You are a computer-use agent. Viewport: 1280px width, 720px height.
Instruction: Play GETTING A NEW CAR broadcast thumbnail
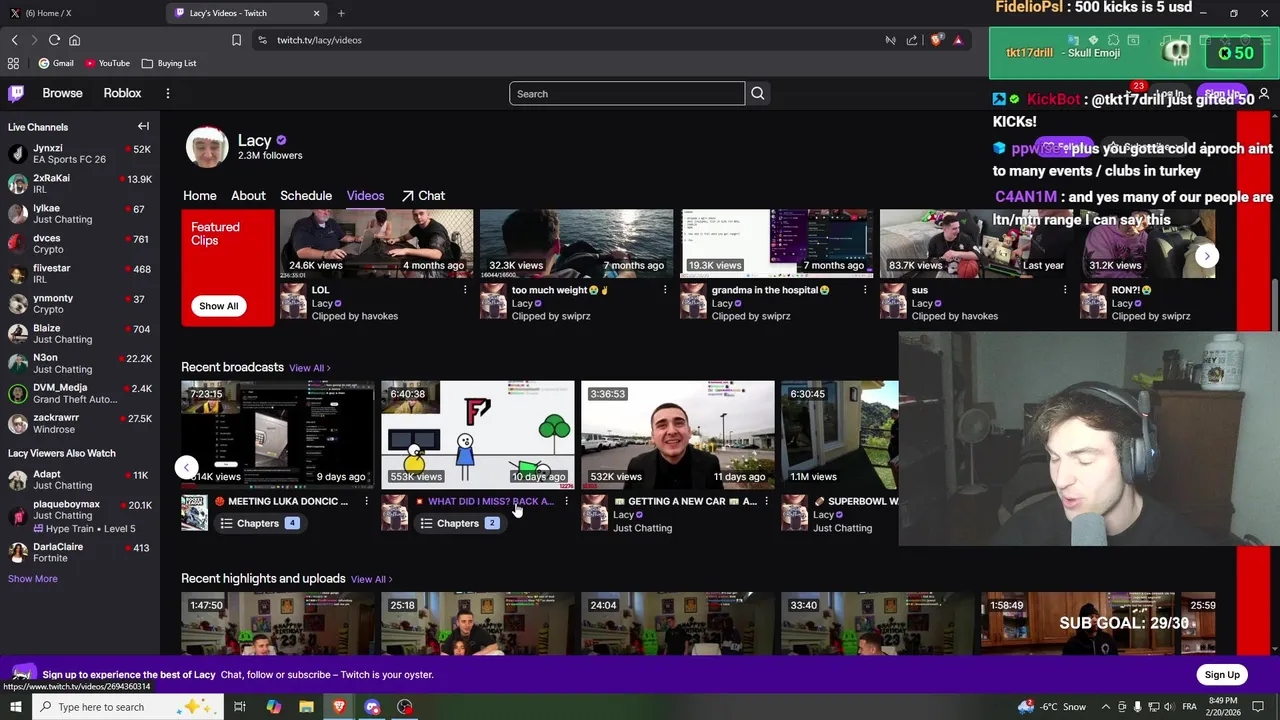click(678, 434)
